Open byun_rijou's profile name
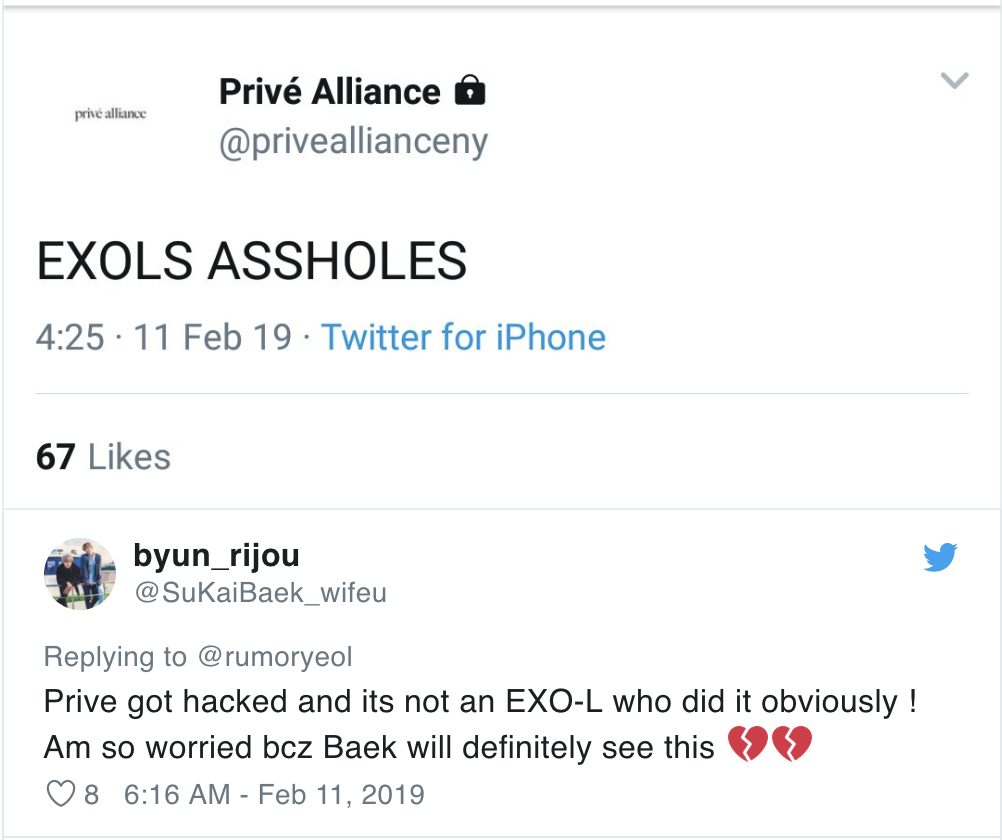The width and height of the screenshot is (1002, 840). [215, 555]
